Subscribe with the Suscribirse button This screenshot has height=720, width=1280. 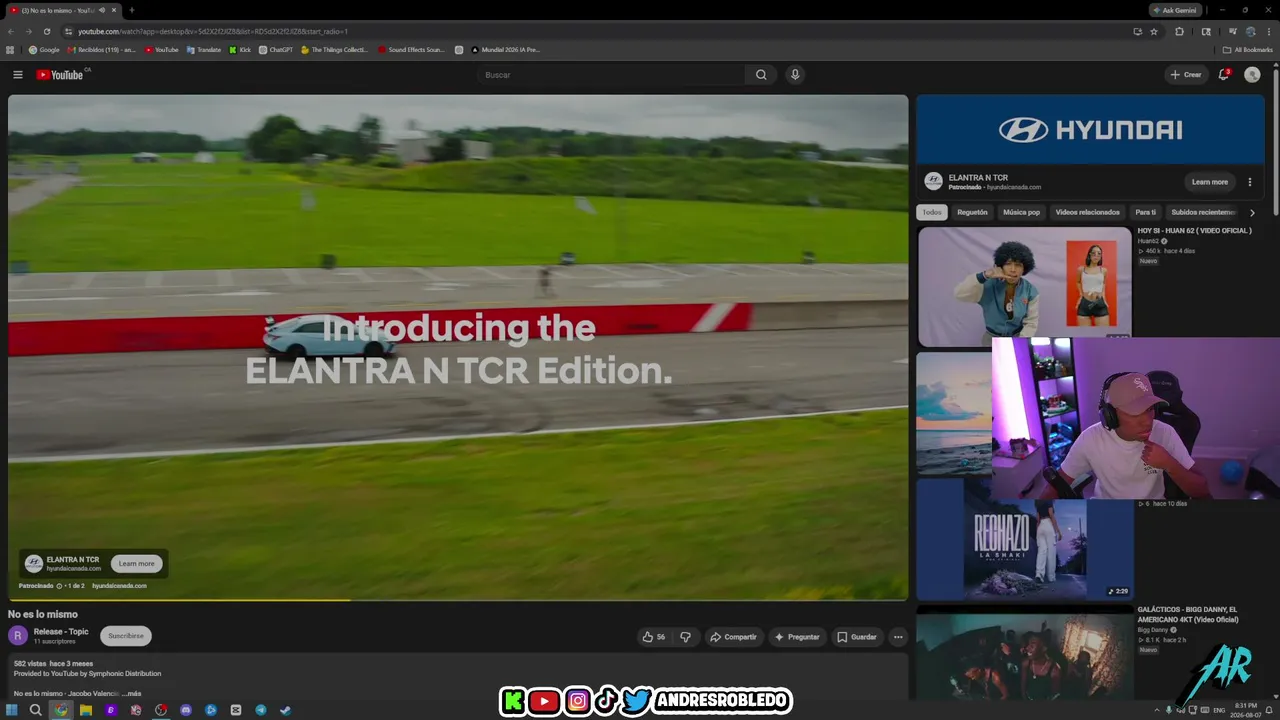tap(126, 636)
